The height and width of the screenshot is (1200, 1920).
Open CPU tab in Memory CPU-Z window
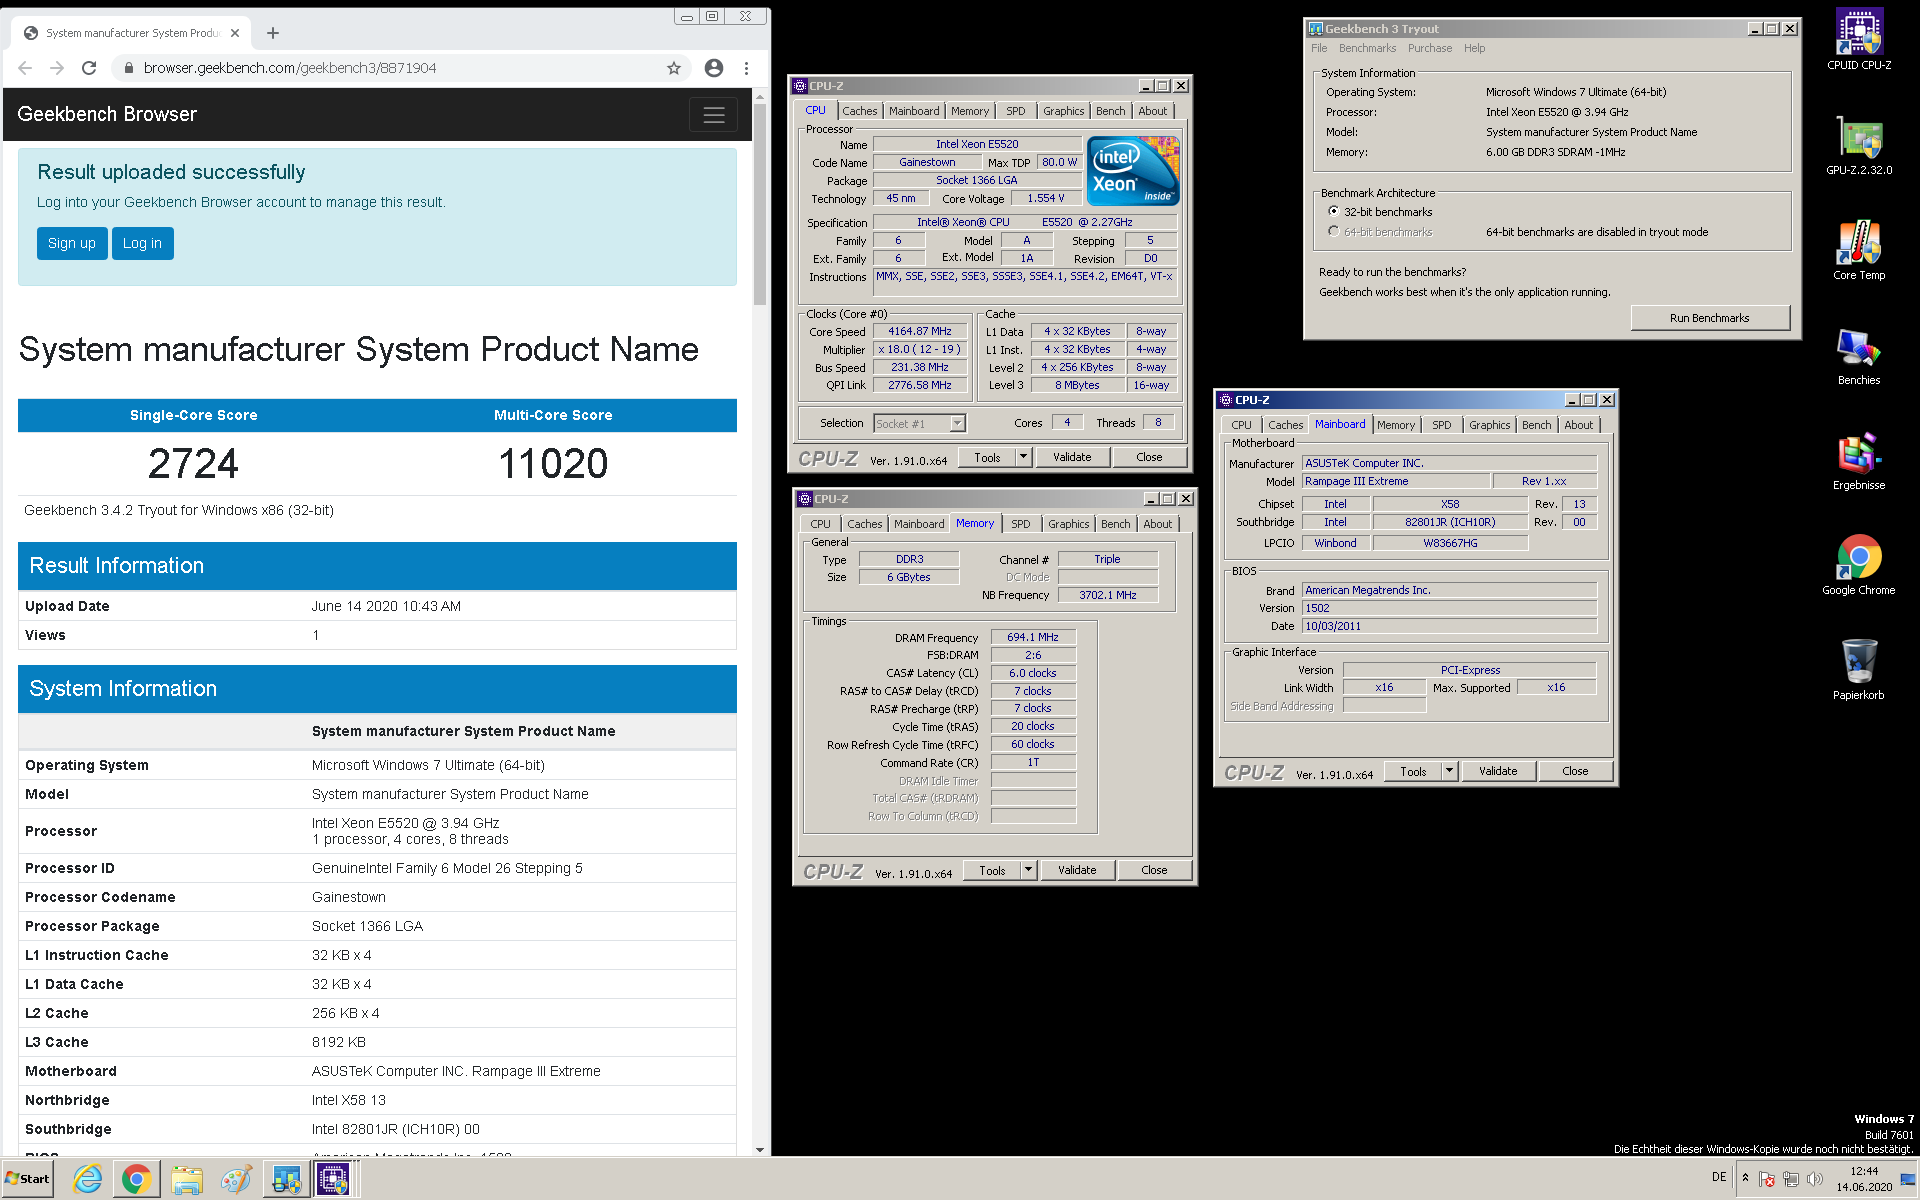[820, 524]
